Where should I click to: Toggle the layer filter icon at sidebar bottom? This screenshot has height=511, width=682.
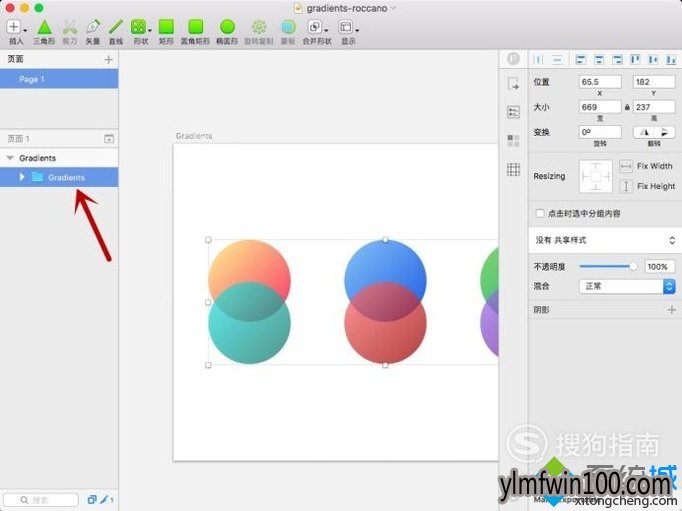(x=92, y=500)
